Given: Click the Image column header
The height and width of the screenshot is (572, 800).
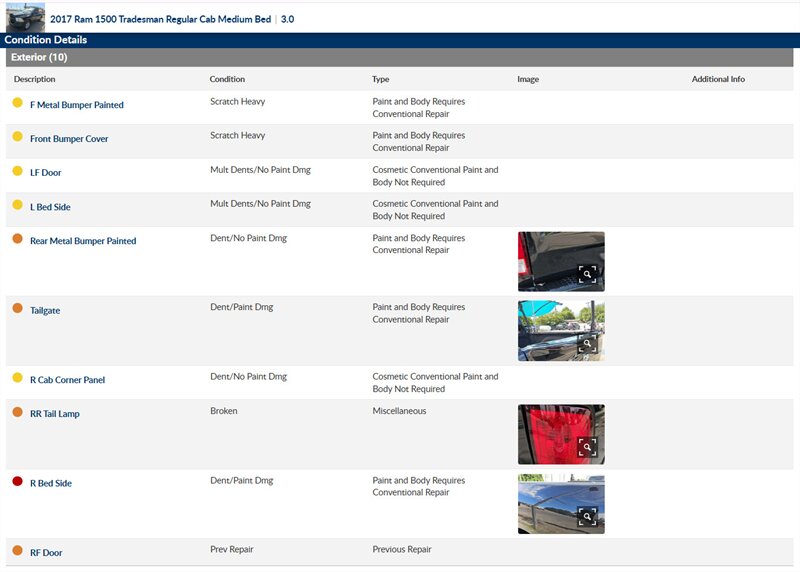Looking at the screenshot, I should pyautogui.click(x=528, y=79).
